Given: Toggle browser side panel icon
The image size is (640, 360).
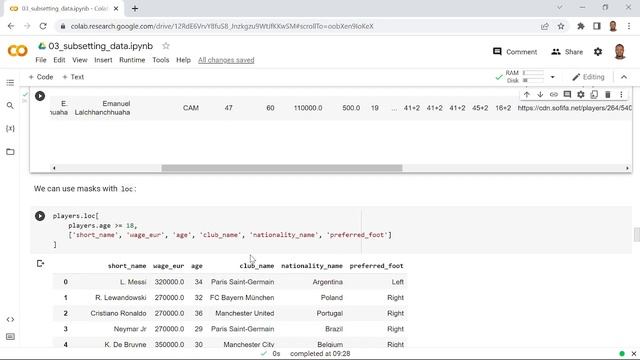Looking at the screenshot, I should tap(596, 26).
